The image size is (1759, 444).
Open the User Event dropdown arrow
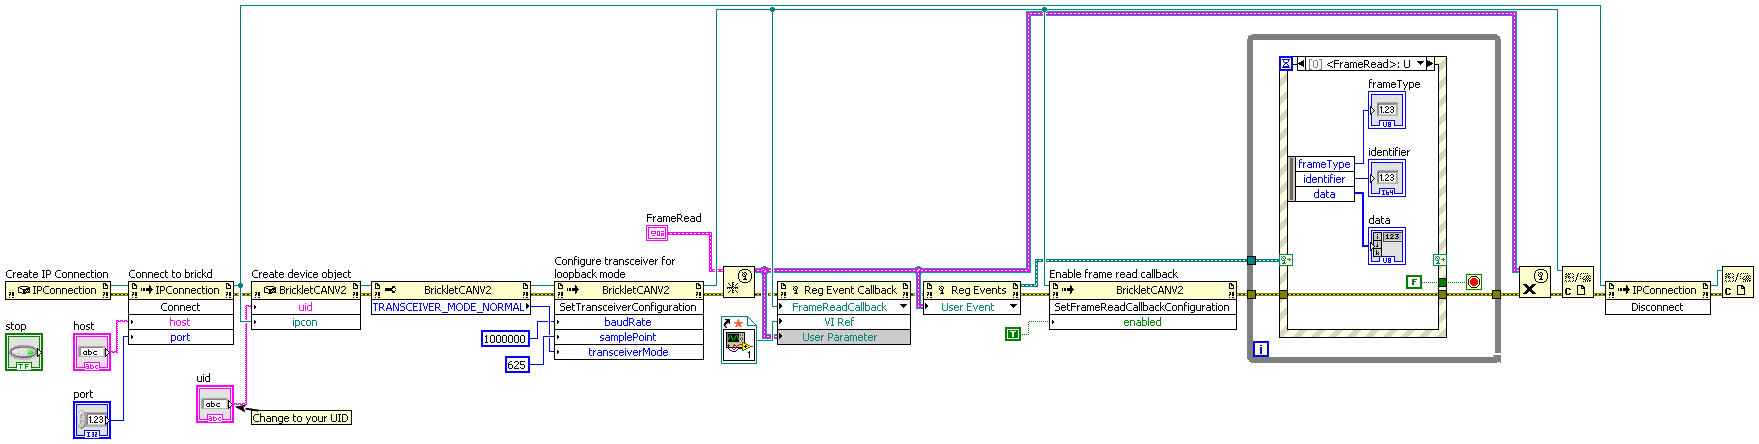tap(1013, 307)
